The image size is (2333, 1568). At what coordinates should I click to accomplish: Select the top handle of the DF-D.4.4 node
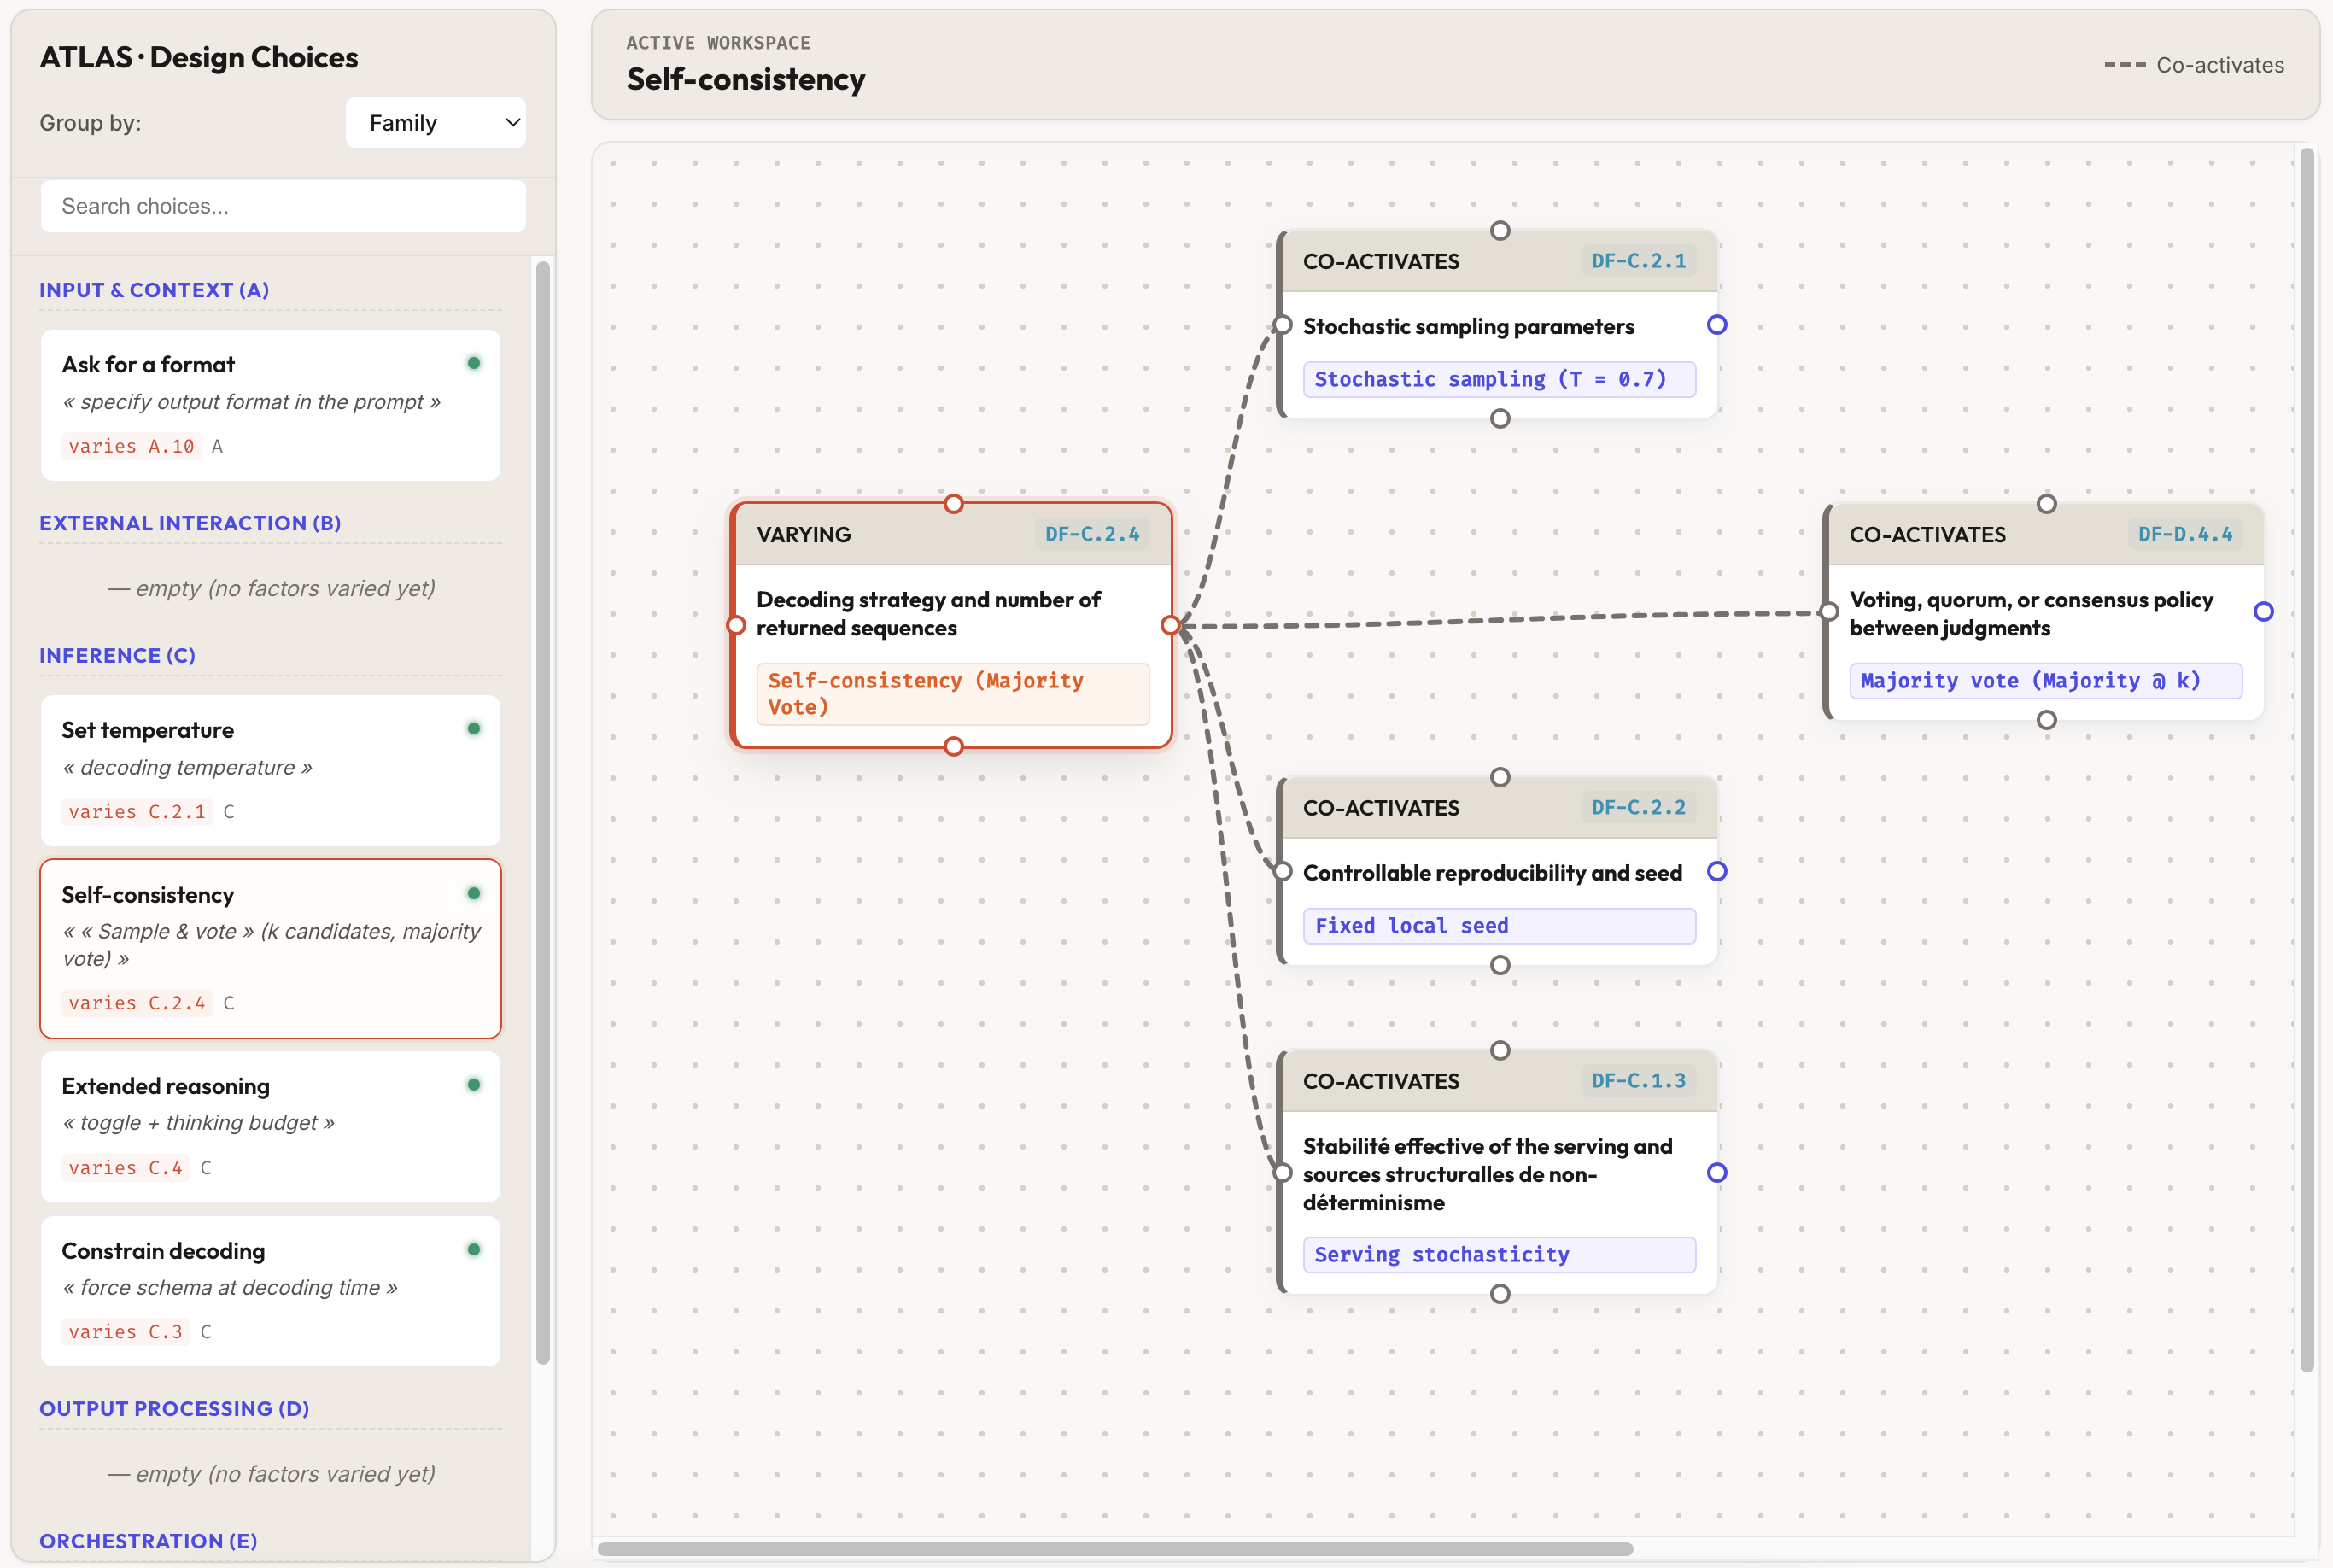[2047, 503]
